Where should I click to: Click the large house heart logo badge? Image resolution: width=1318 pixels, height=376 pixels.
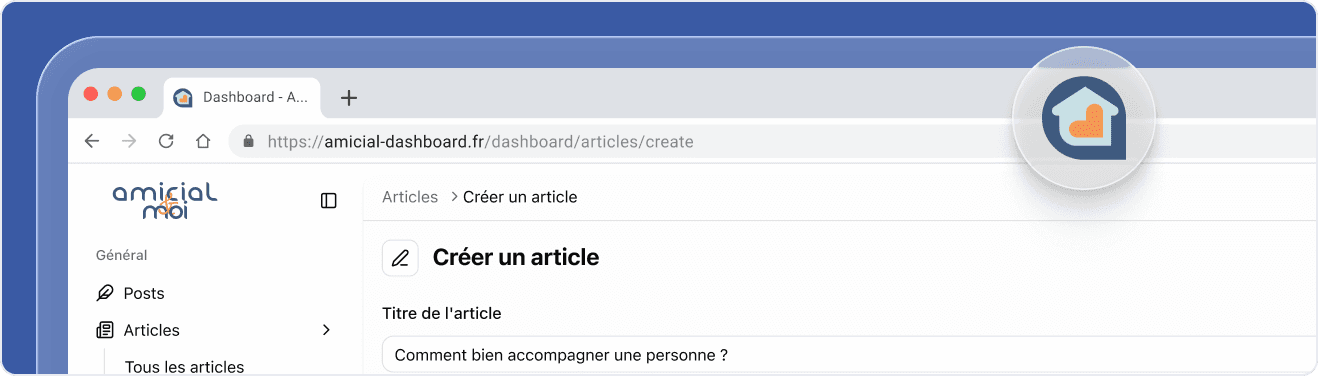[x=1084, y=119]
